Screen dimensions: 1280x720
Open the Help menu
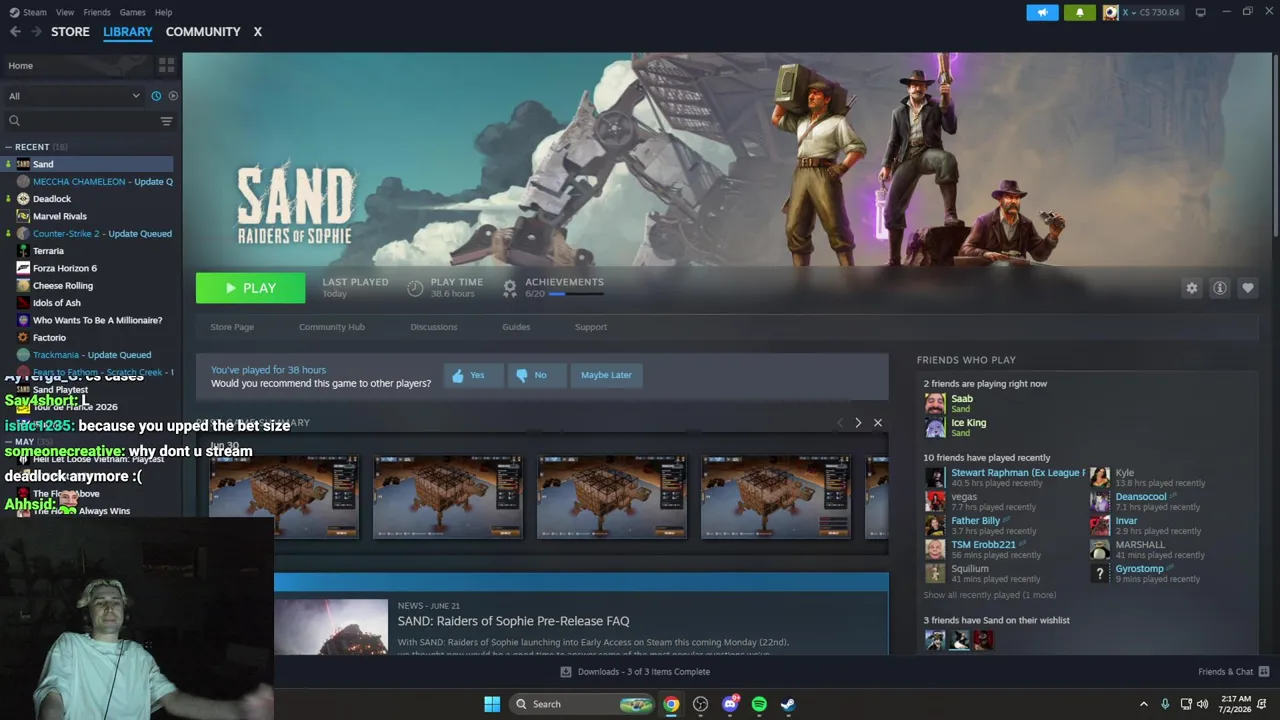163,12
